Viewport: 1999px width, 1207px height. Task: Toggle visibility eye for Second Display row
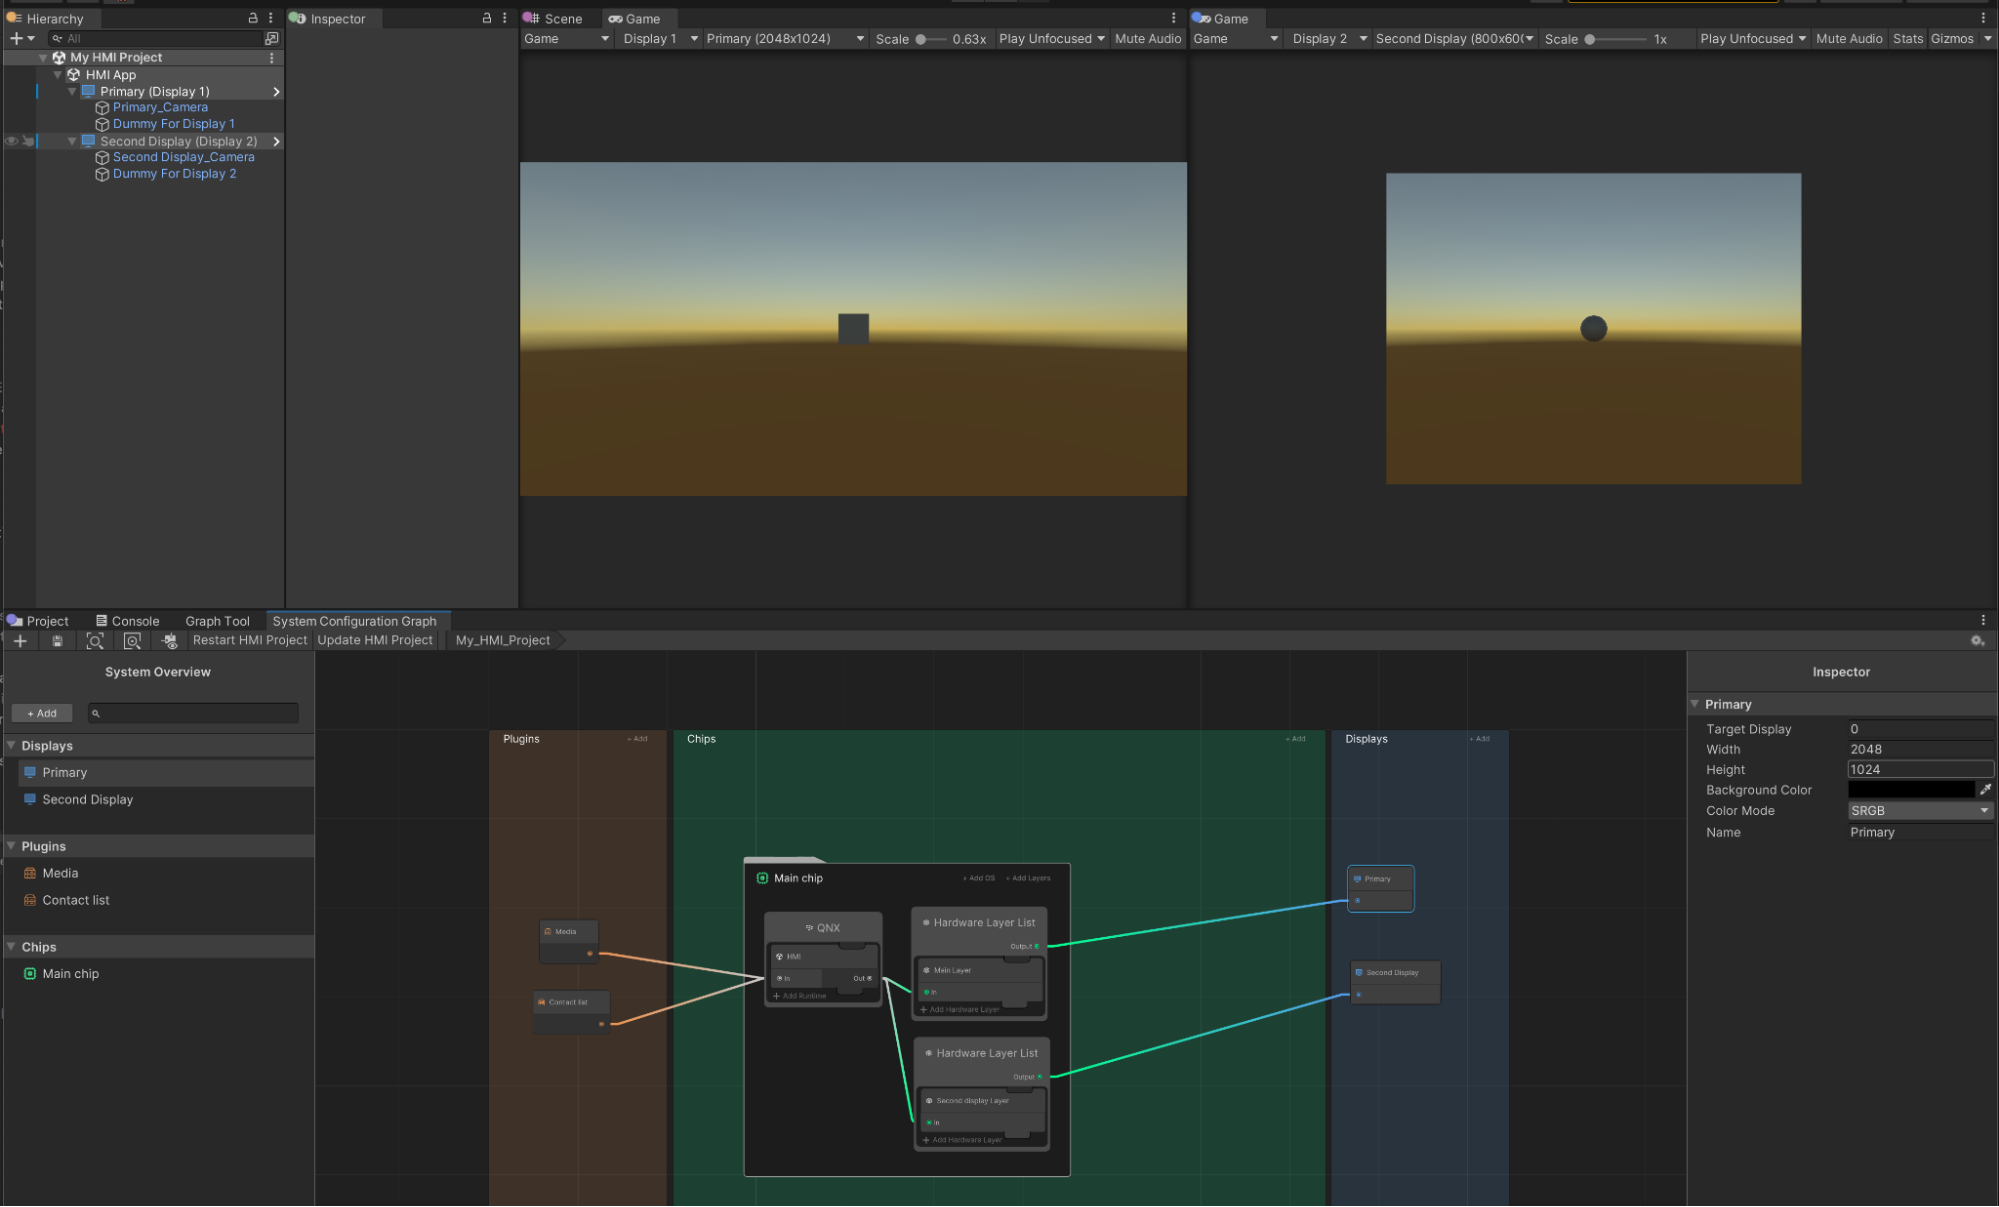[x=12, y=141]
